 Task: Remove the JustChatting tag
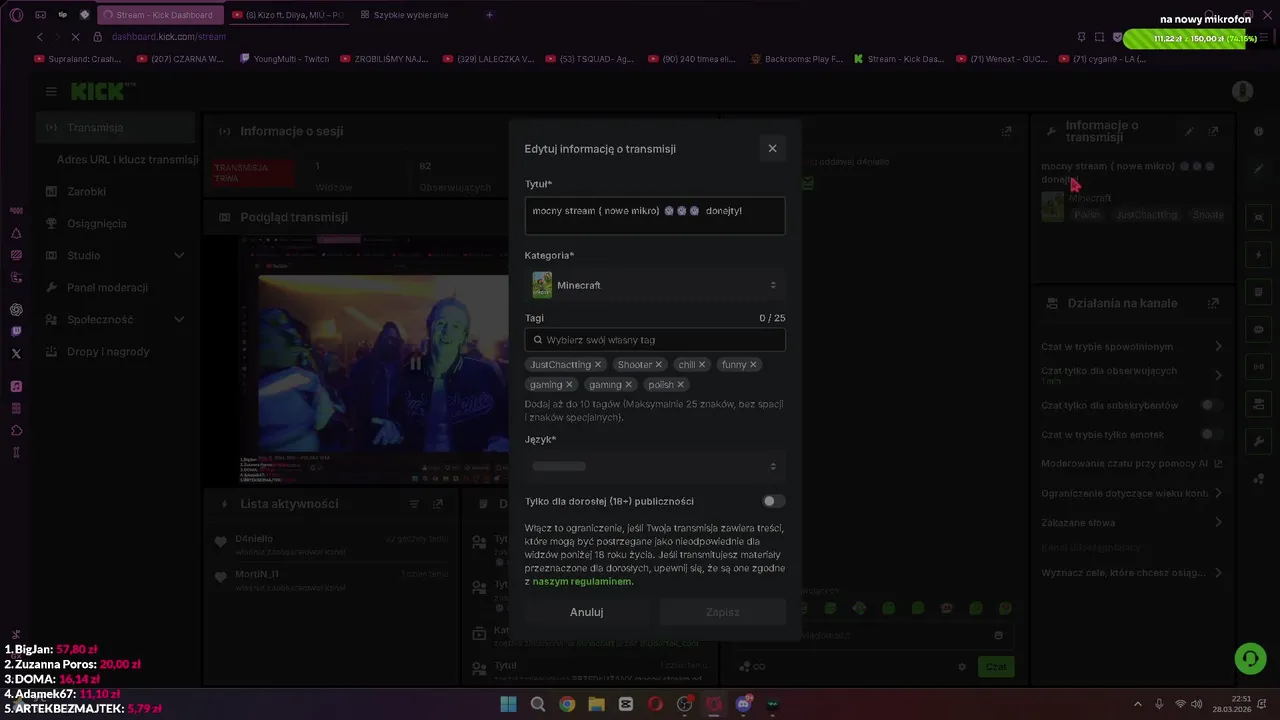tap(598, 365)
